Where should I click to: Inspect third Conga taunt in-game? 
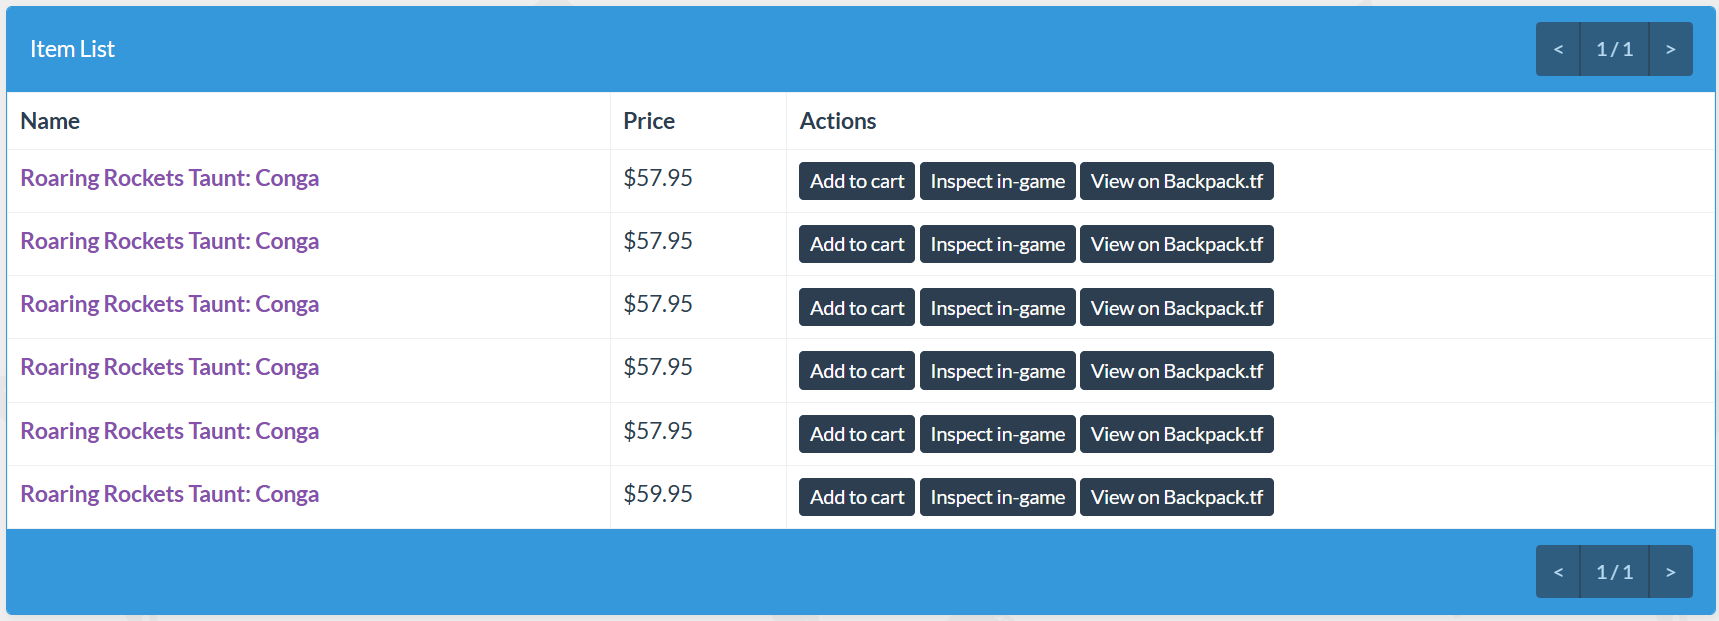click(997, 308)
